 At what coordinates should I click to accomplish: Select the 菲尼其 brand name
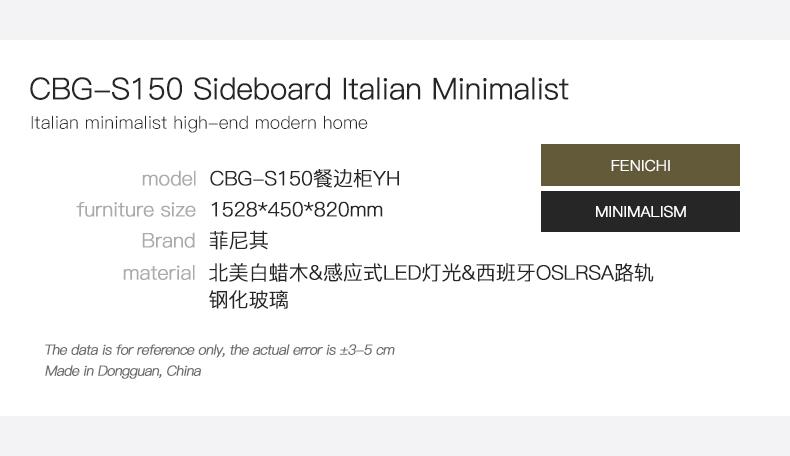click(x=239, y=241)
